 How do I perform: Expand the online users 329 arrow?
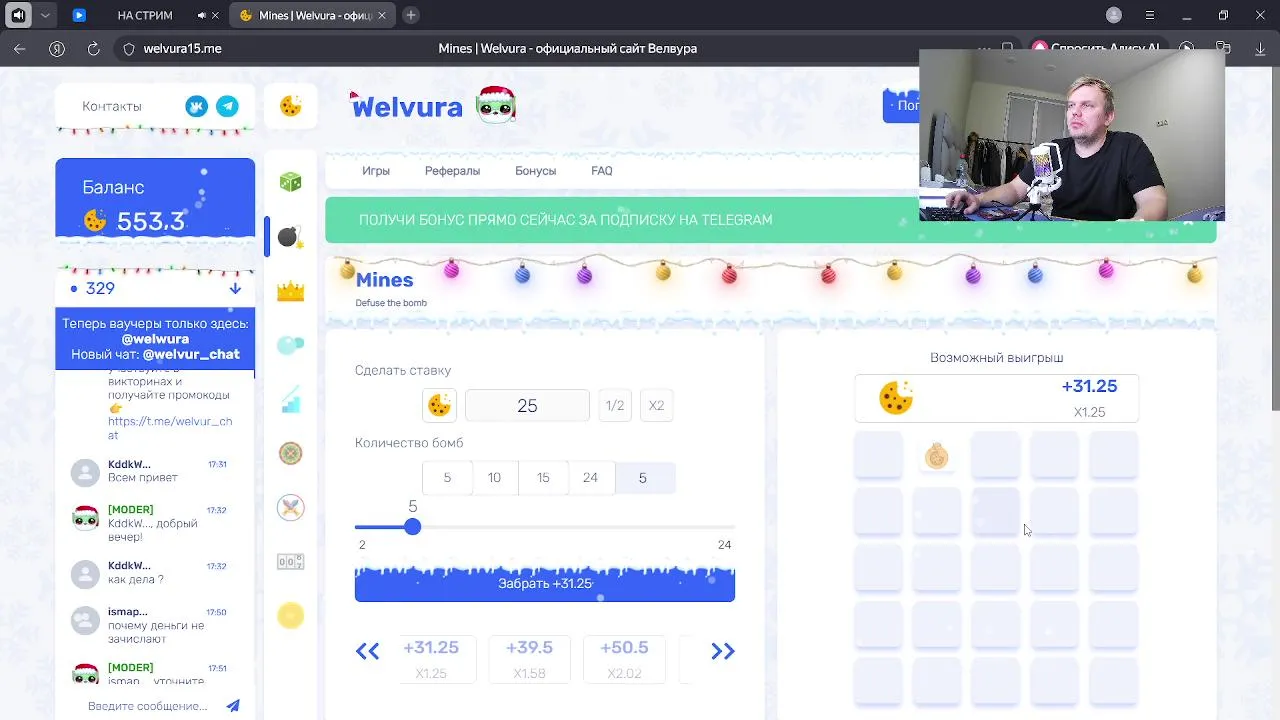click(x=235, y=288)
